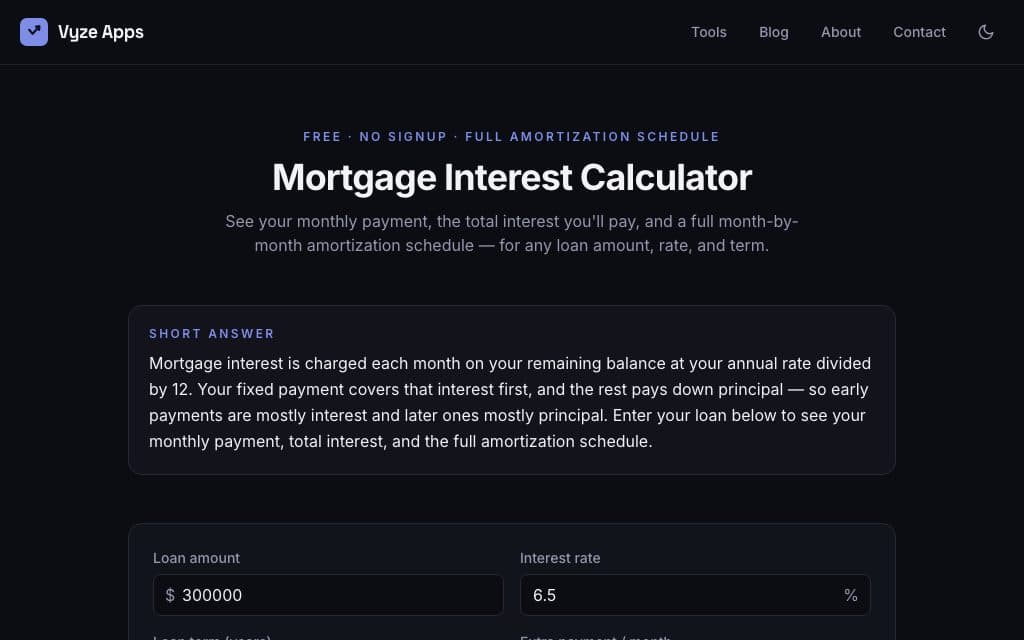1024x640 pixels.
Task: Click the subtitle about monthly payment
Action: coord(512,233)
